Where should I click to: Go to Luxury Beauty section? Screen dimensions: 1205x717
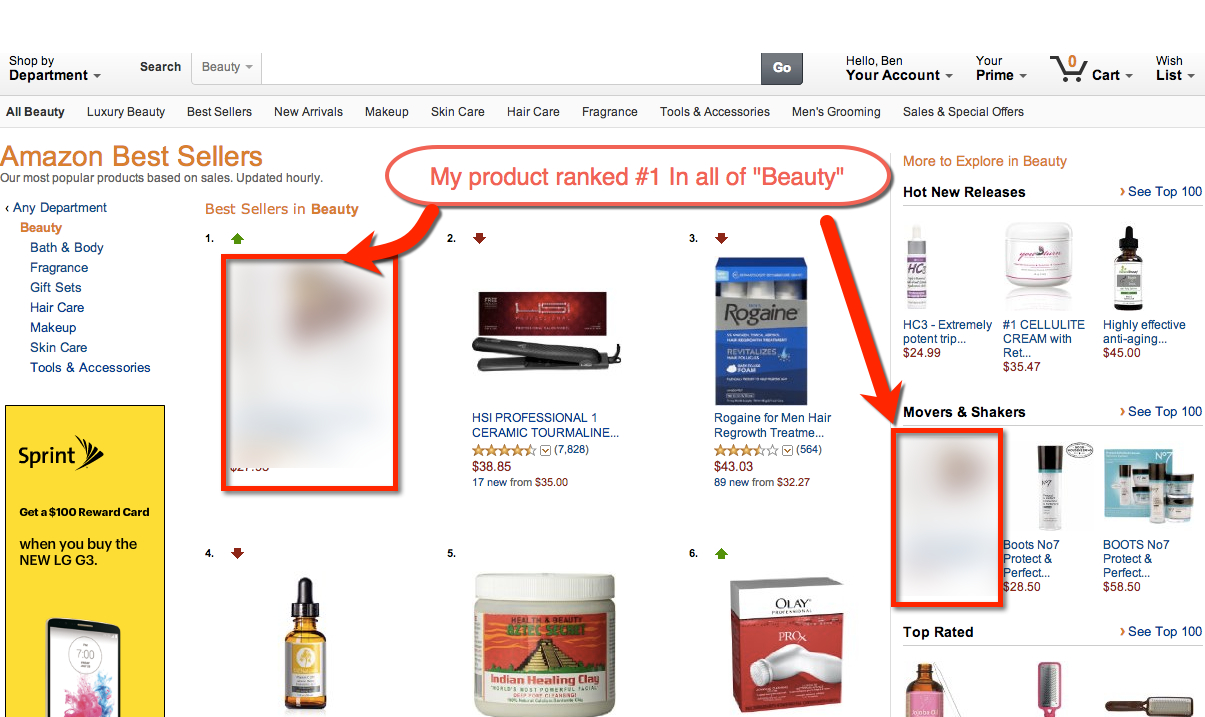click(126, 112)
